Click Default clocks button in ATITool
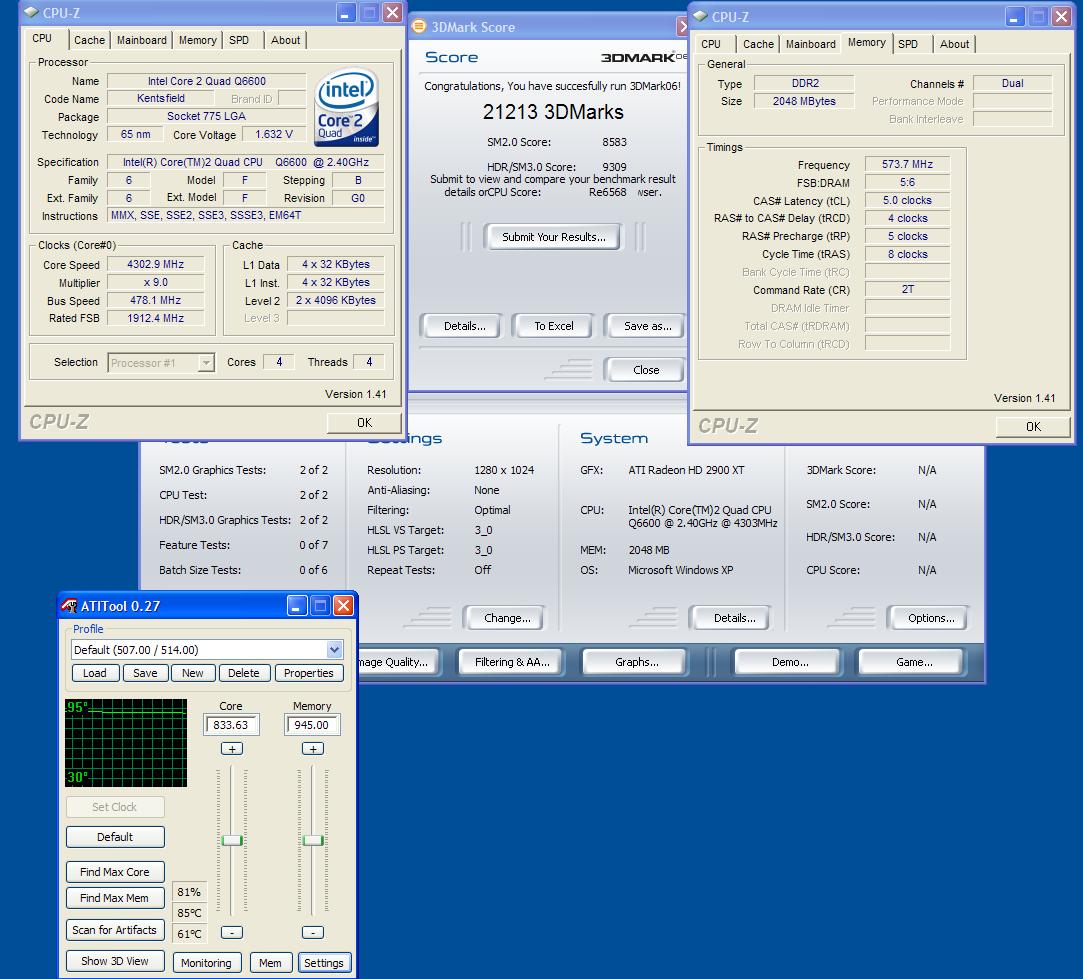This screenshot has height=979, width=1083. pyautogui.click(x=115, y=837)
